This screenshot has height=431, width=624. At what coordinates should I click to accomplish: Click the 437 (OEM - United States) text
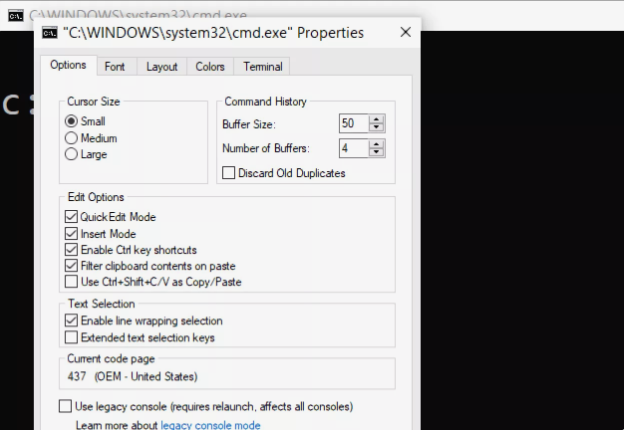coord(133,376)
